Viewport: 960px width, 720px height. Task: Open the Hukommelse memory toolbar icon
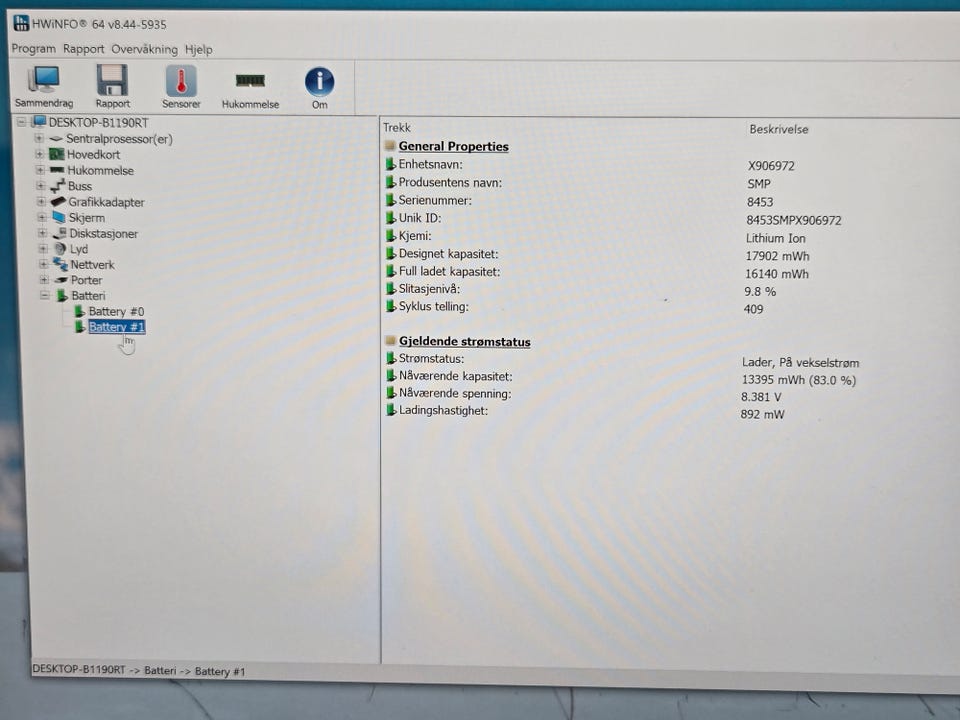click(250, 80)
